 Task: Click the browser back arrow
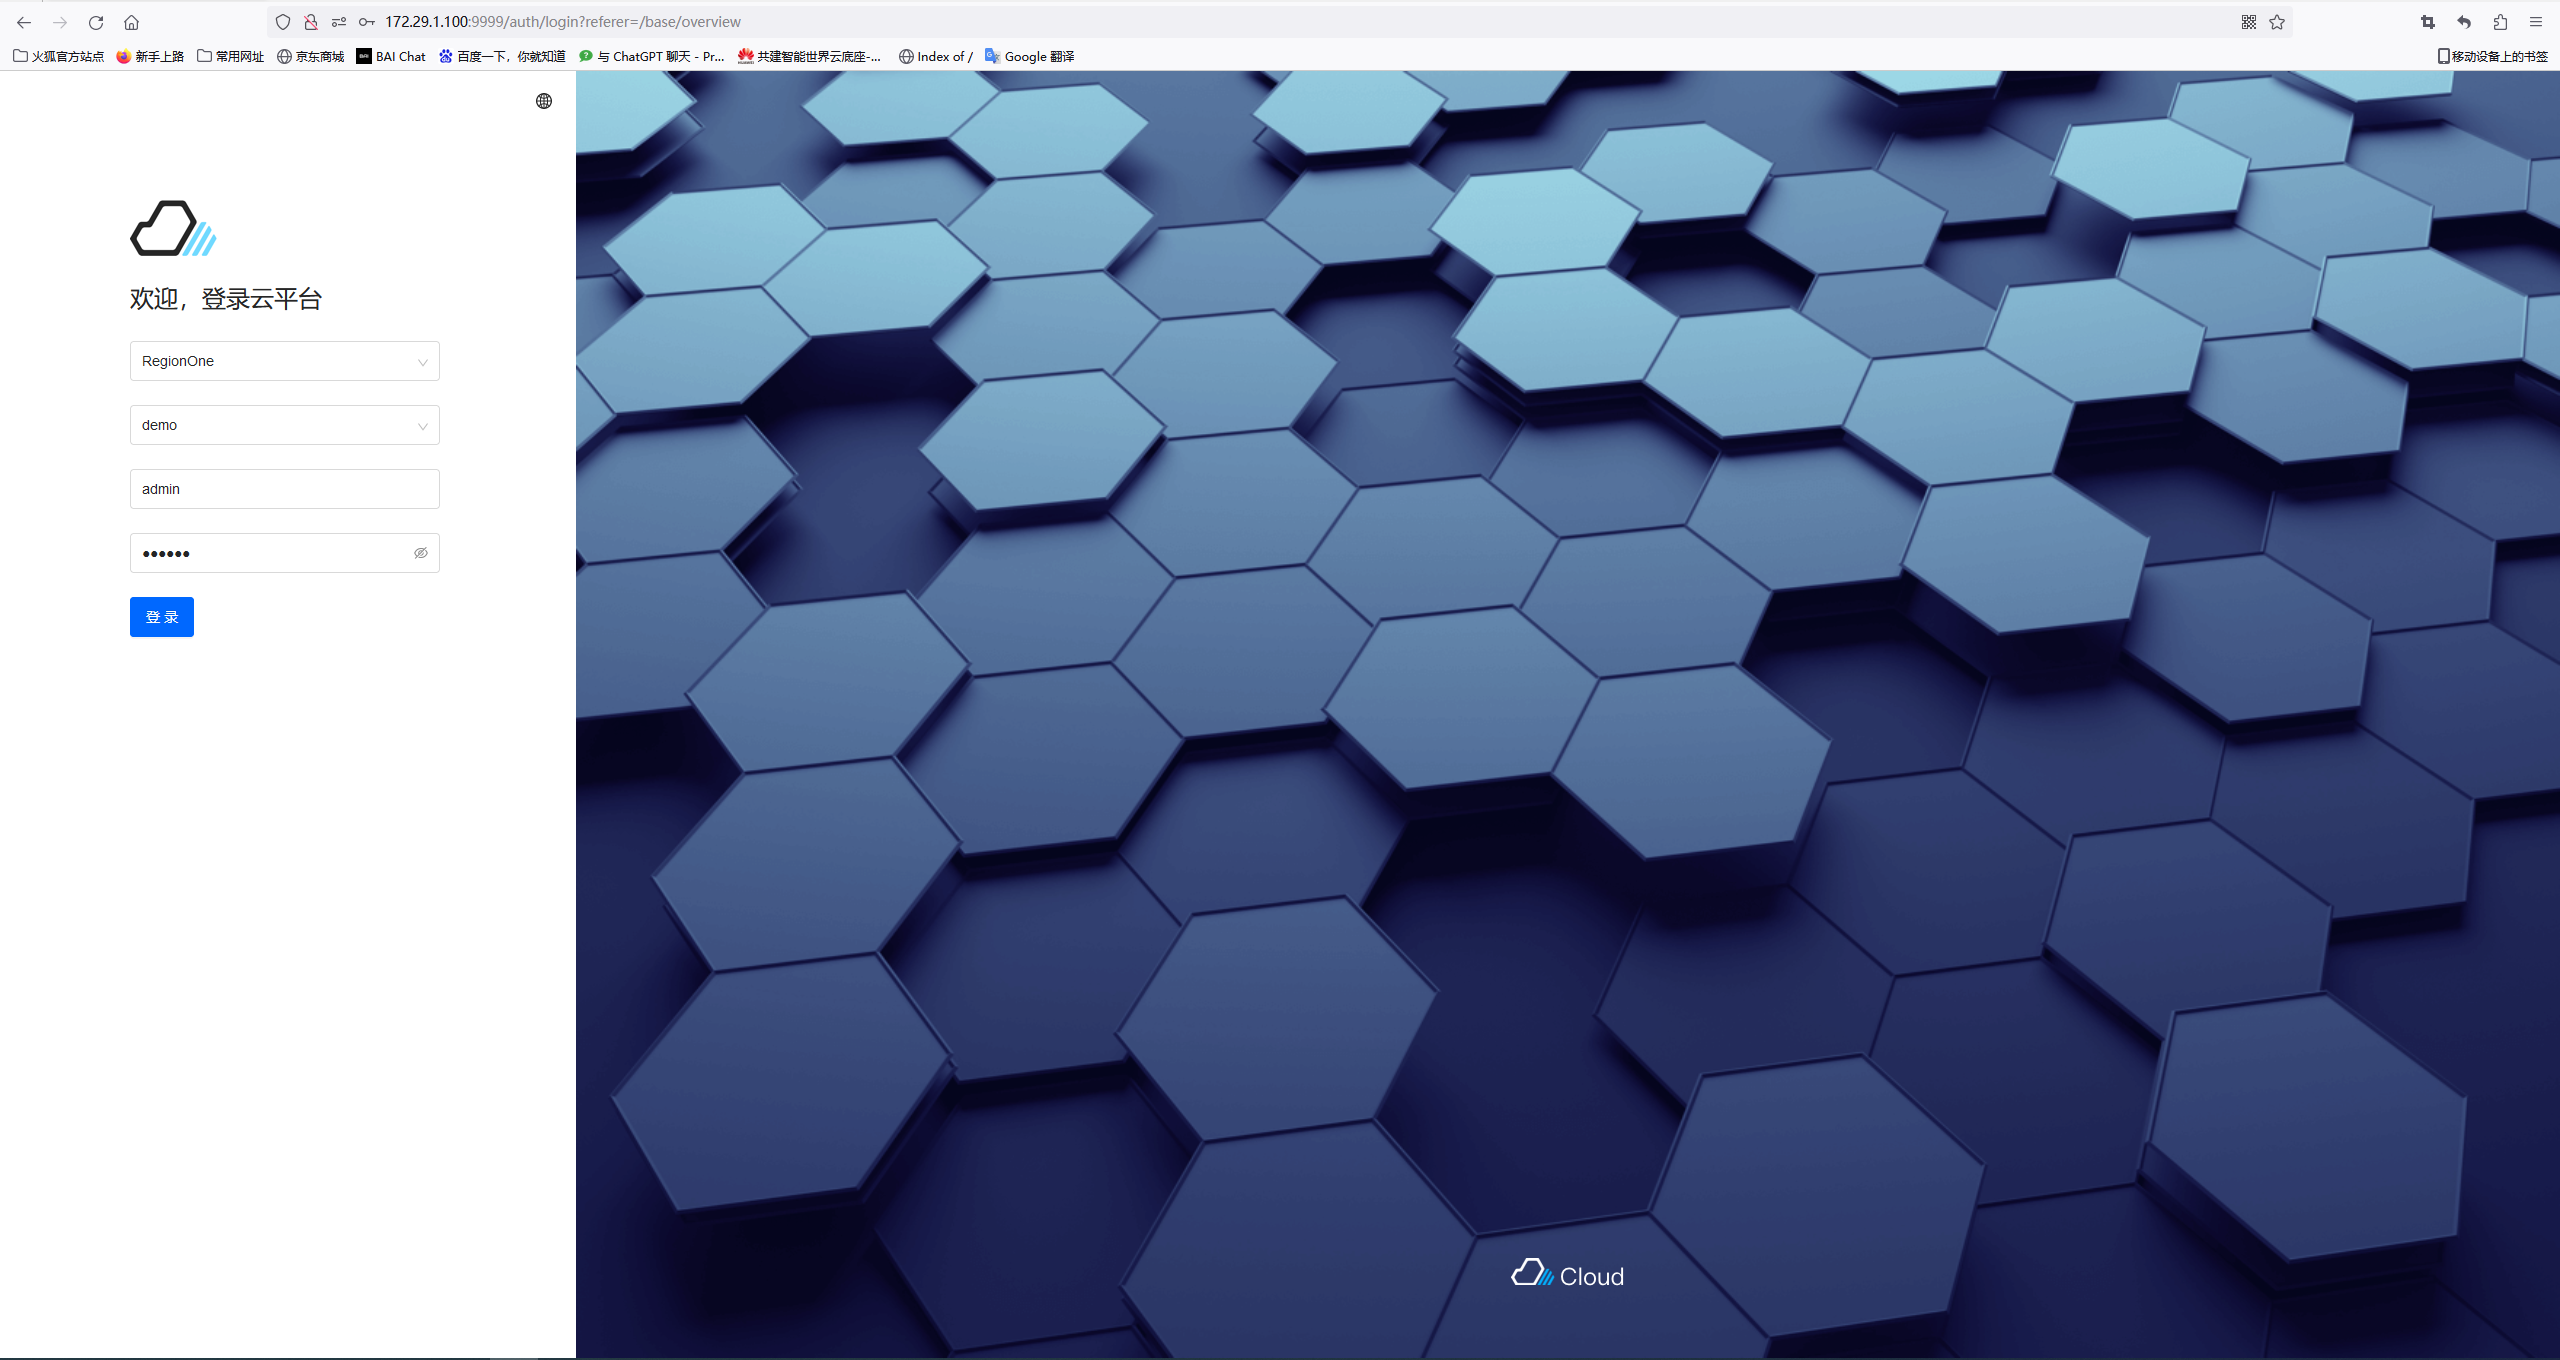click(24, 22)
